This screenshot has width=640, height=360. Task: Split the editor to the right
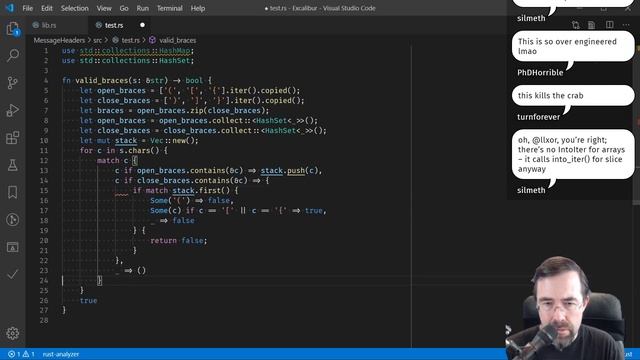(609, 25)
